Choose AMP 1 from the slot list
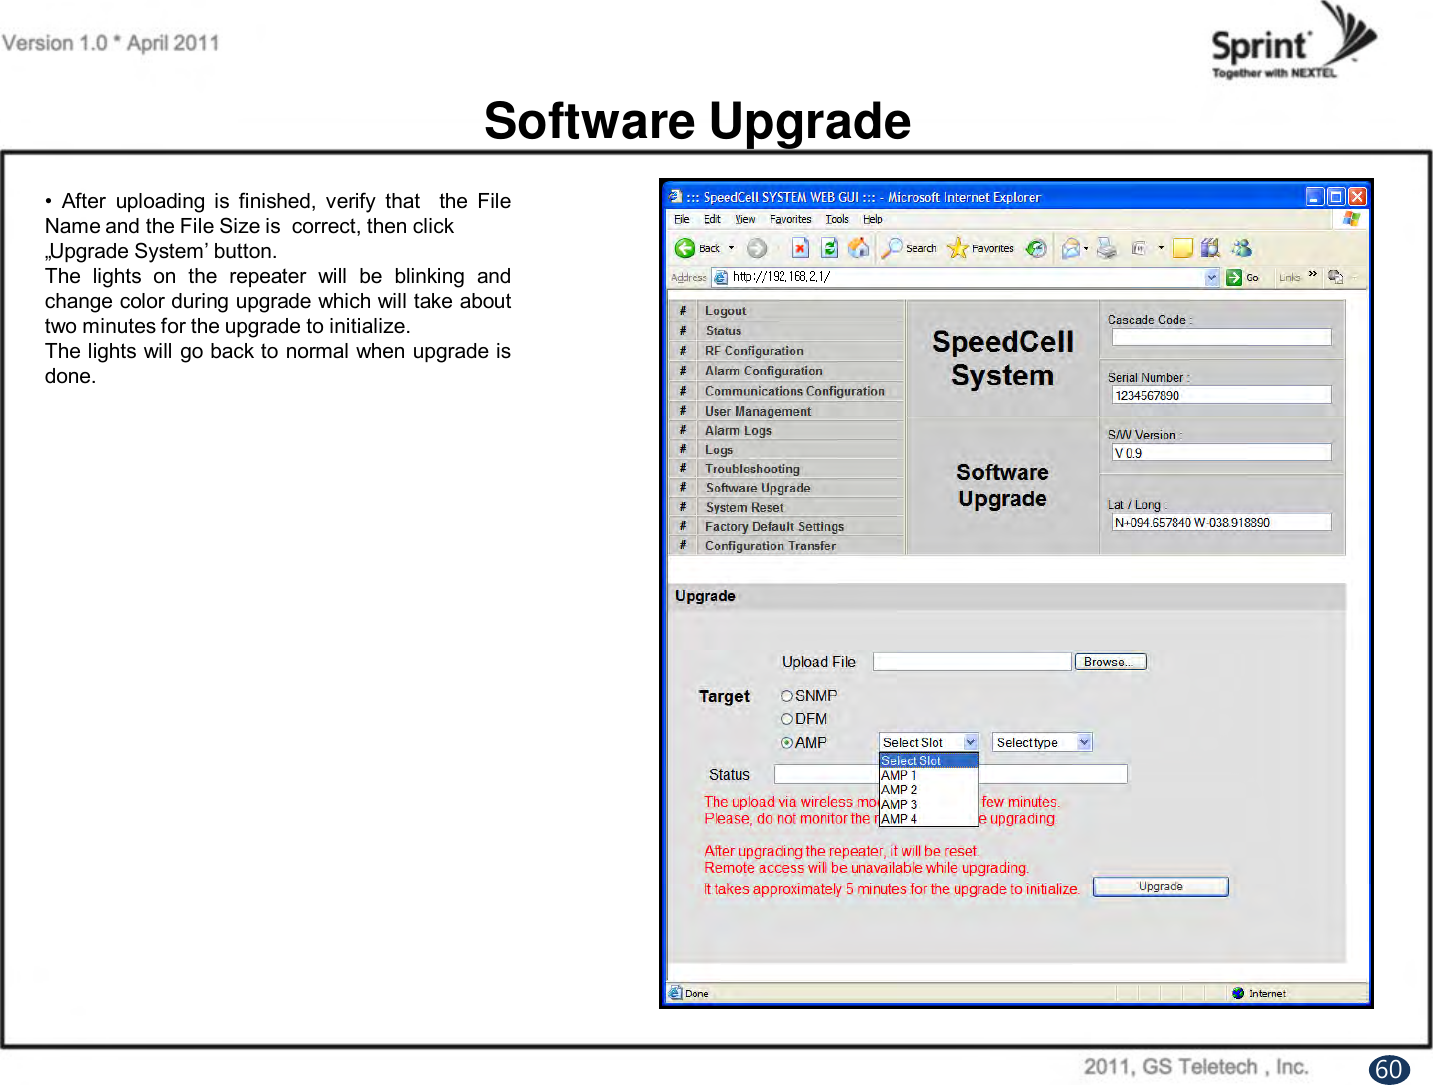This screenshot has width=1433, height=1085. point(928,775)
